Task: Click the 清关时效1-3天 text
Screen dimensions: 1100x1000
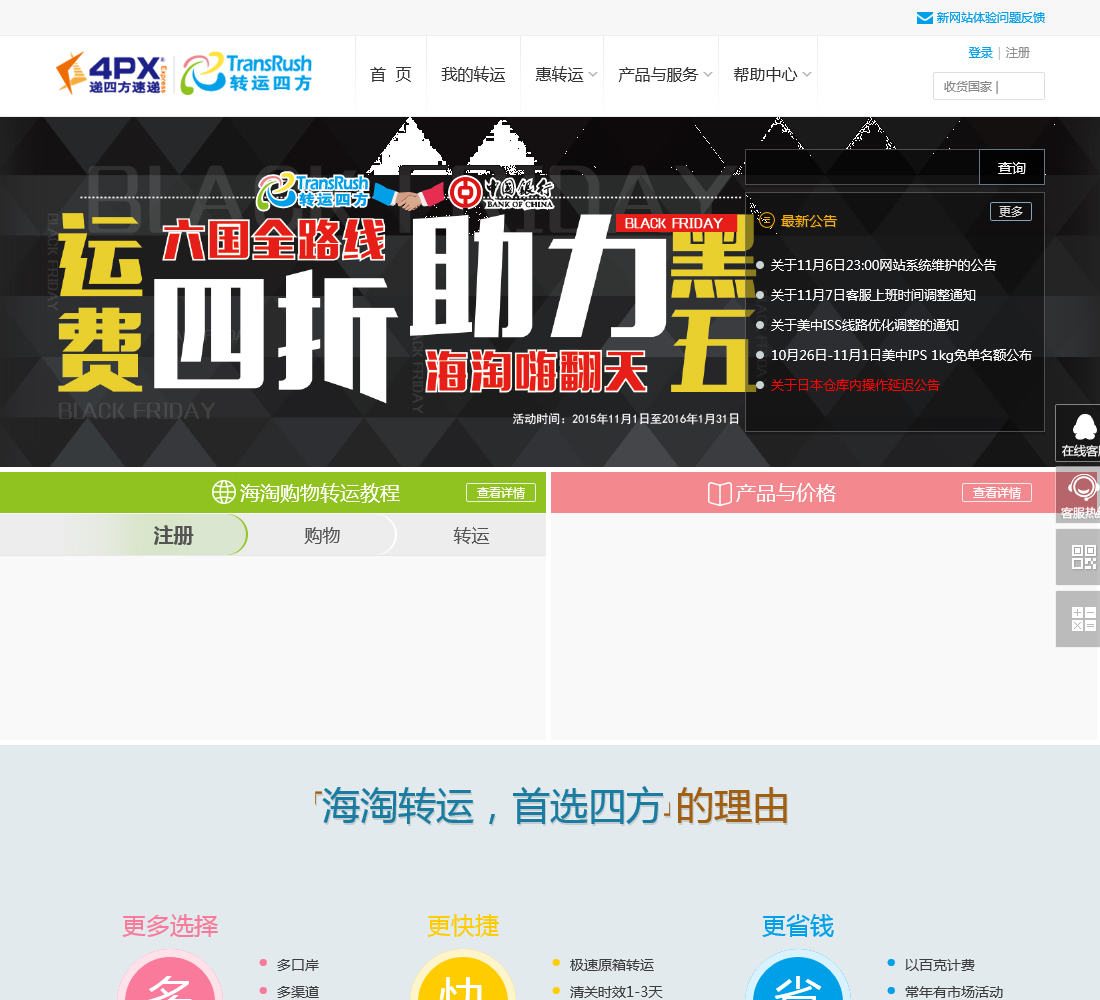Action: pyautogui.click(x=616, y=992)
